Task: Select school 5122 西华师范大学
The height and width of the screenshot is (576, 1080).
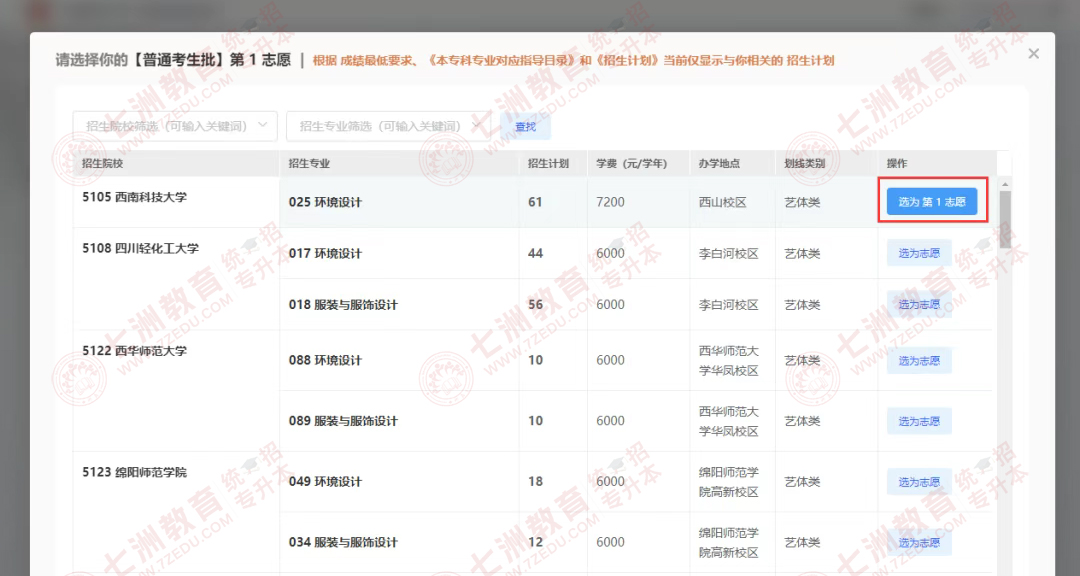Action: 134,351
